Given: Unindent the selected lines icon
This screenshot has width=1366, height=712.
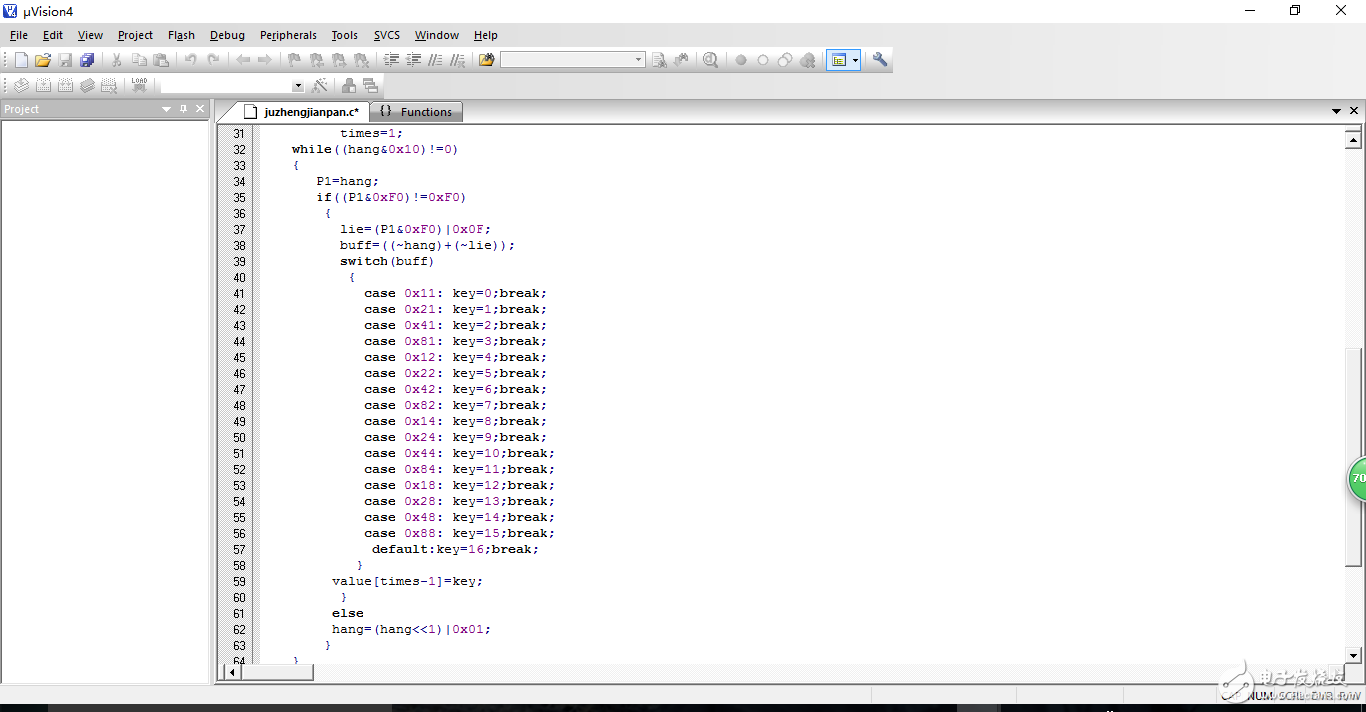Looking at the screenshot, I should click(x=413, y=60).
